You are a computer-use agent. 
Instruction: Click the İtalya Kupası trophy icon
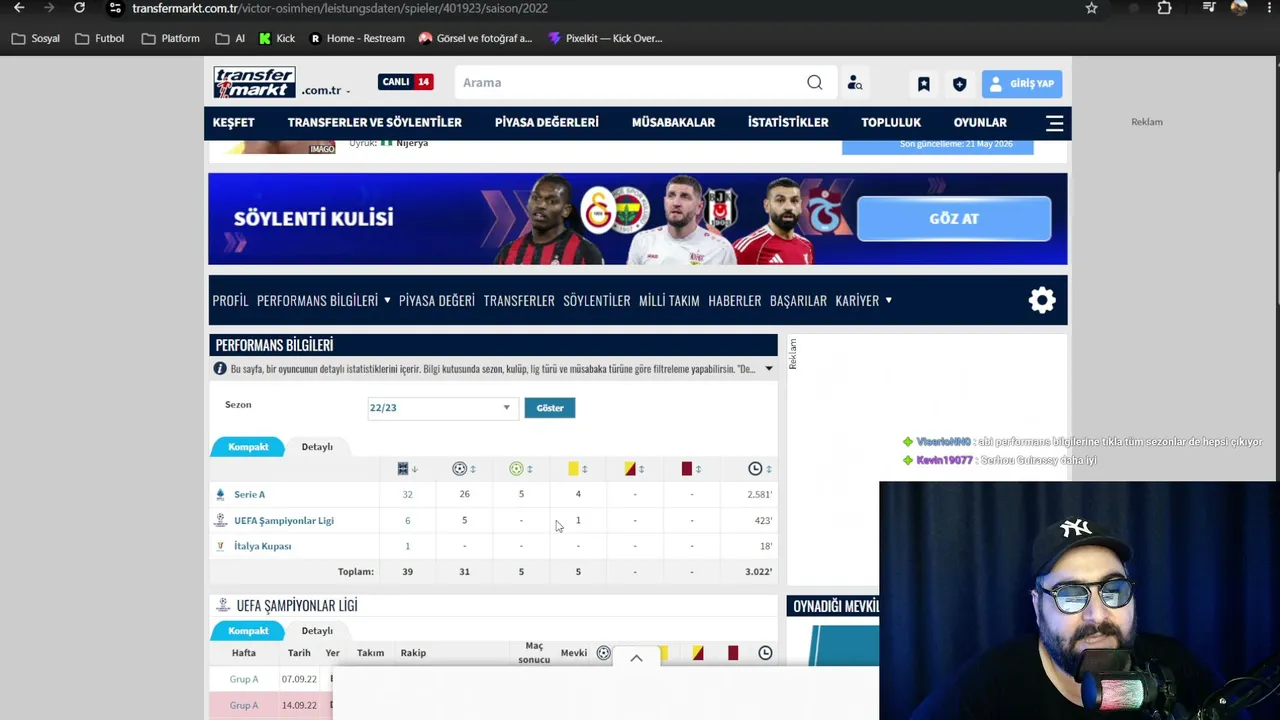[220, 546]
